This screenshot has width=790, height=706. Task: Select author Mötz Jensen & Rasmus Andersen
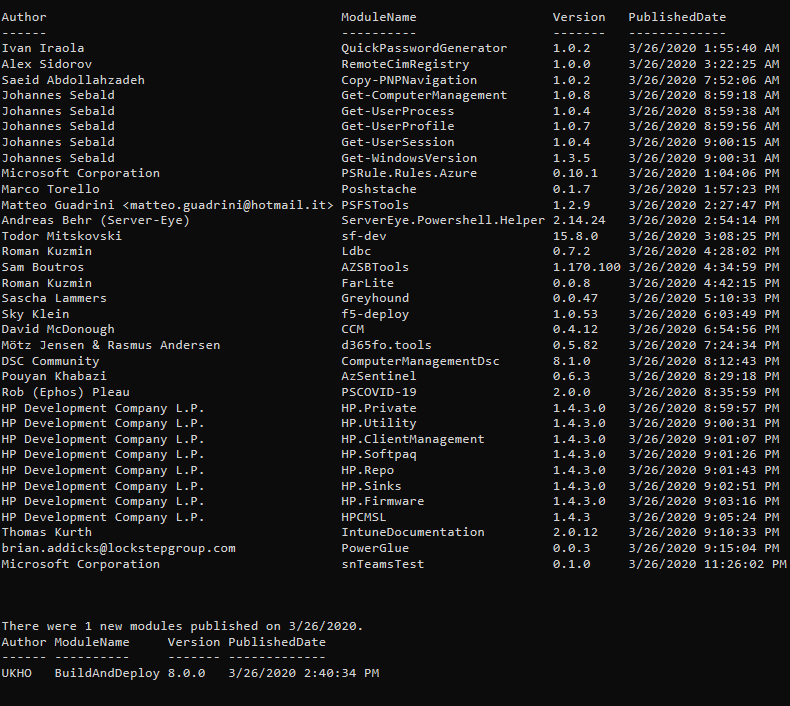tap(111, 346)
